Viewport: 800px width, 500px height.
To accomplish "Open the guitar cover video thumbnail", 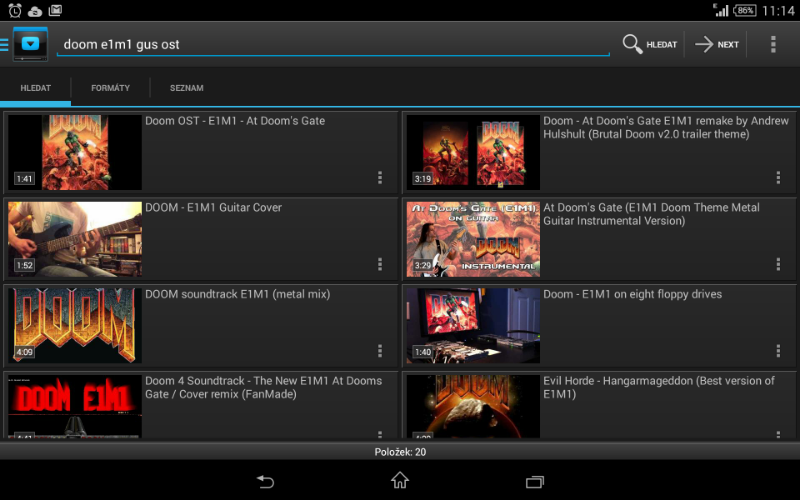I will 75,239.
